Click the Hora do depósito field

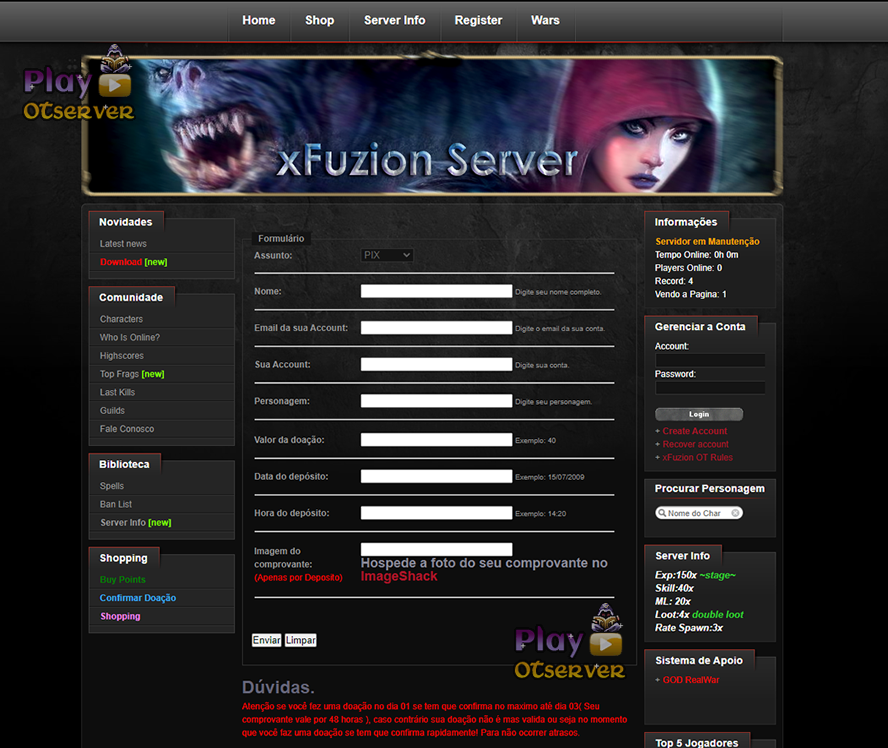tap(437, 513)
